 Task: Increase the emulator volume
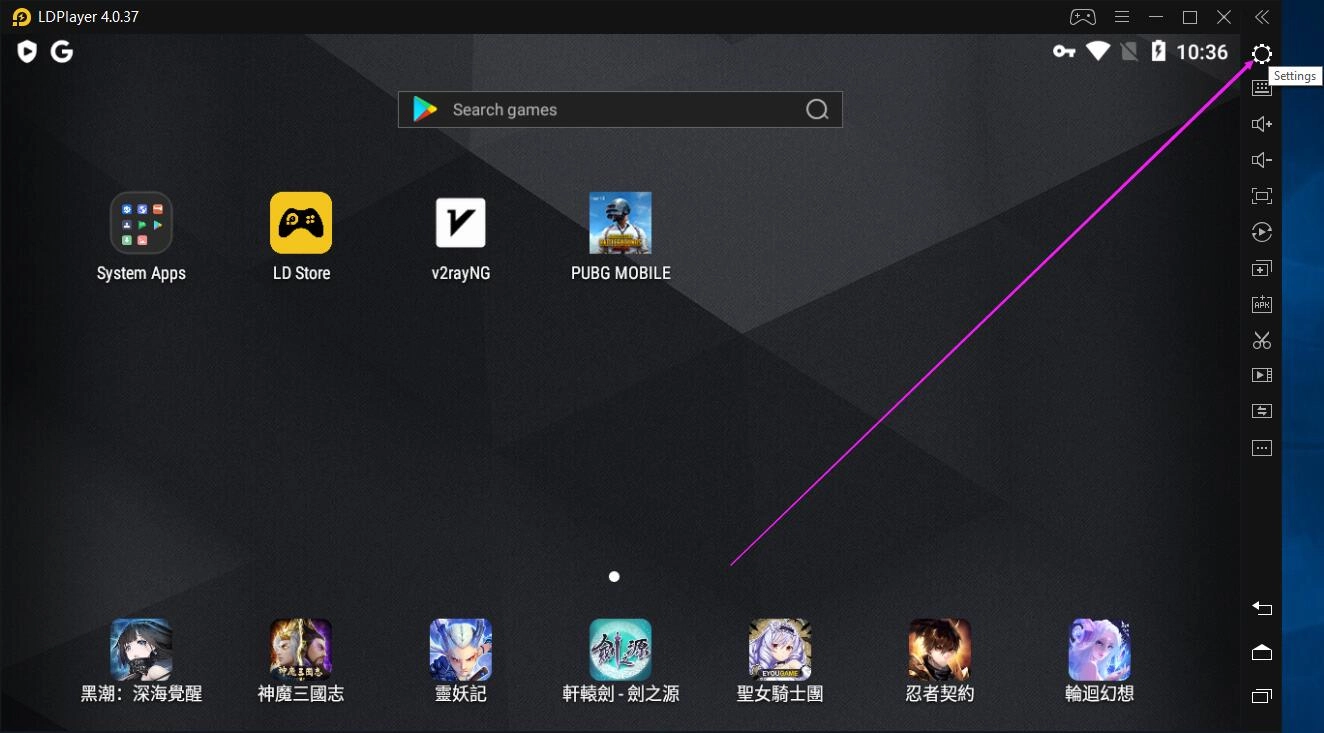1261,123
